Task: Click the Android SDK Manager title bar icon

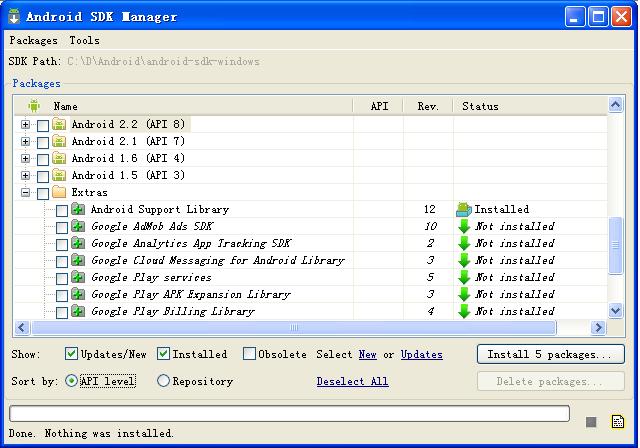Action: pos(14,16)
